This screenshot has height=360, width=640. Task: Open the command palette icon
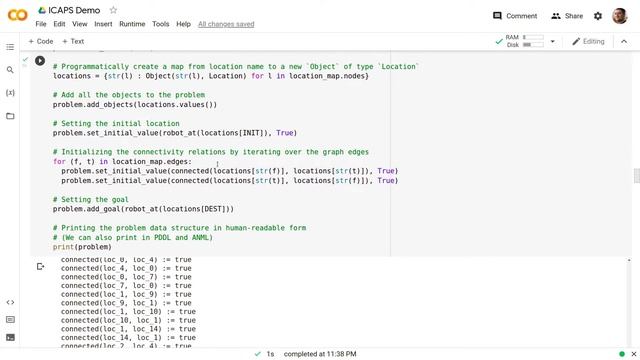[10, 320]
